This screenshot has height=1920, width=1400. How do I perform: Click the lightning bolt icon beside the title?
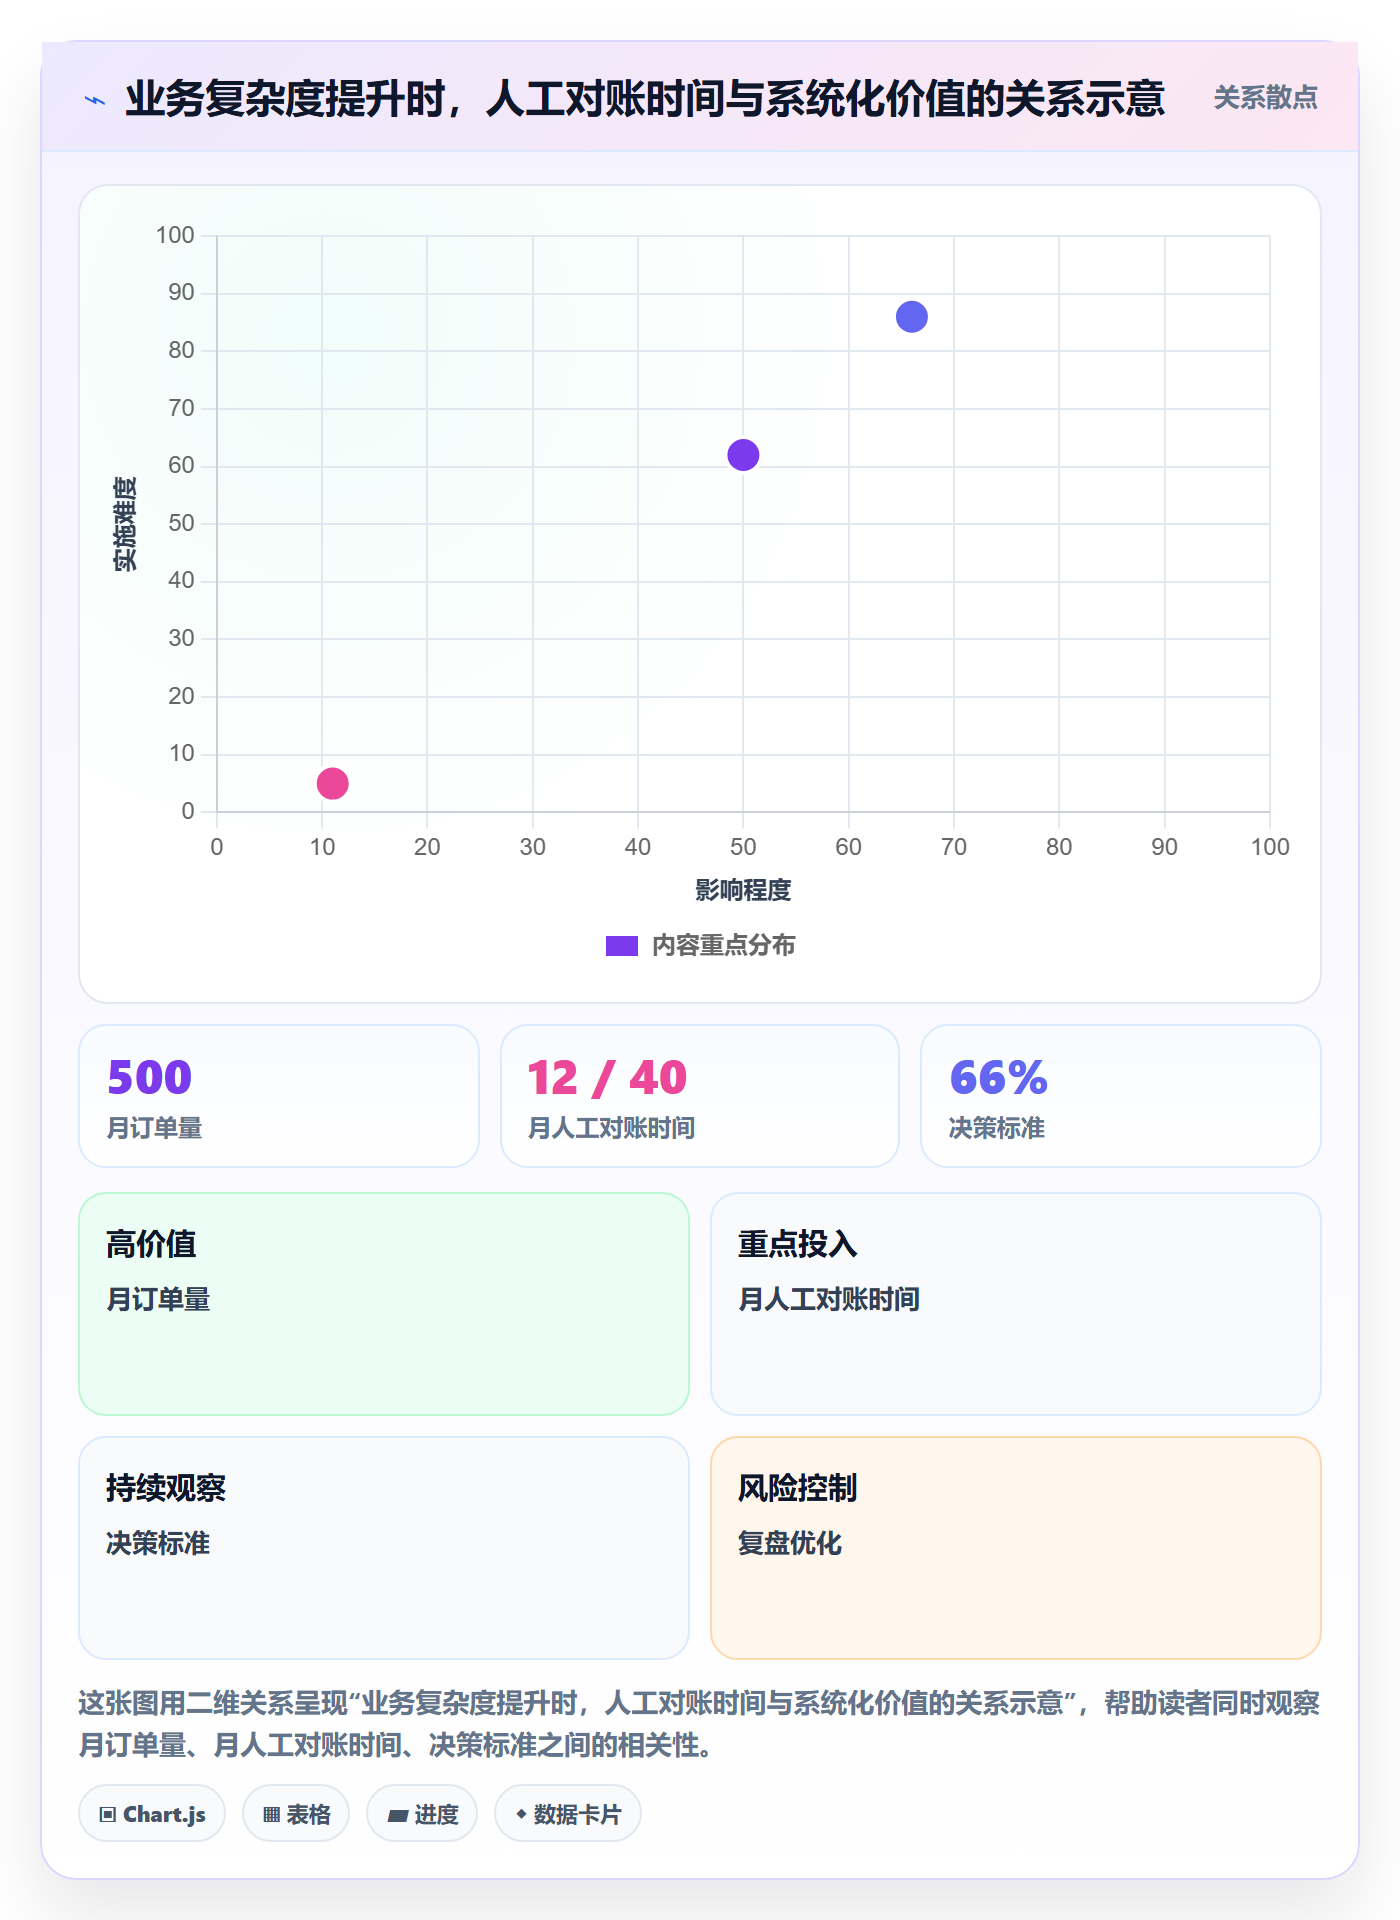(x=95, y=100)
